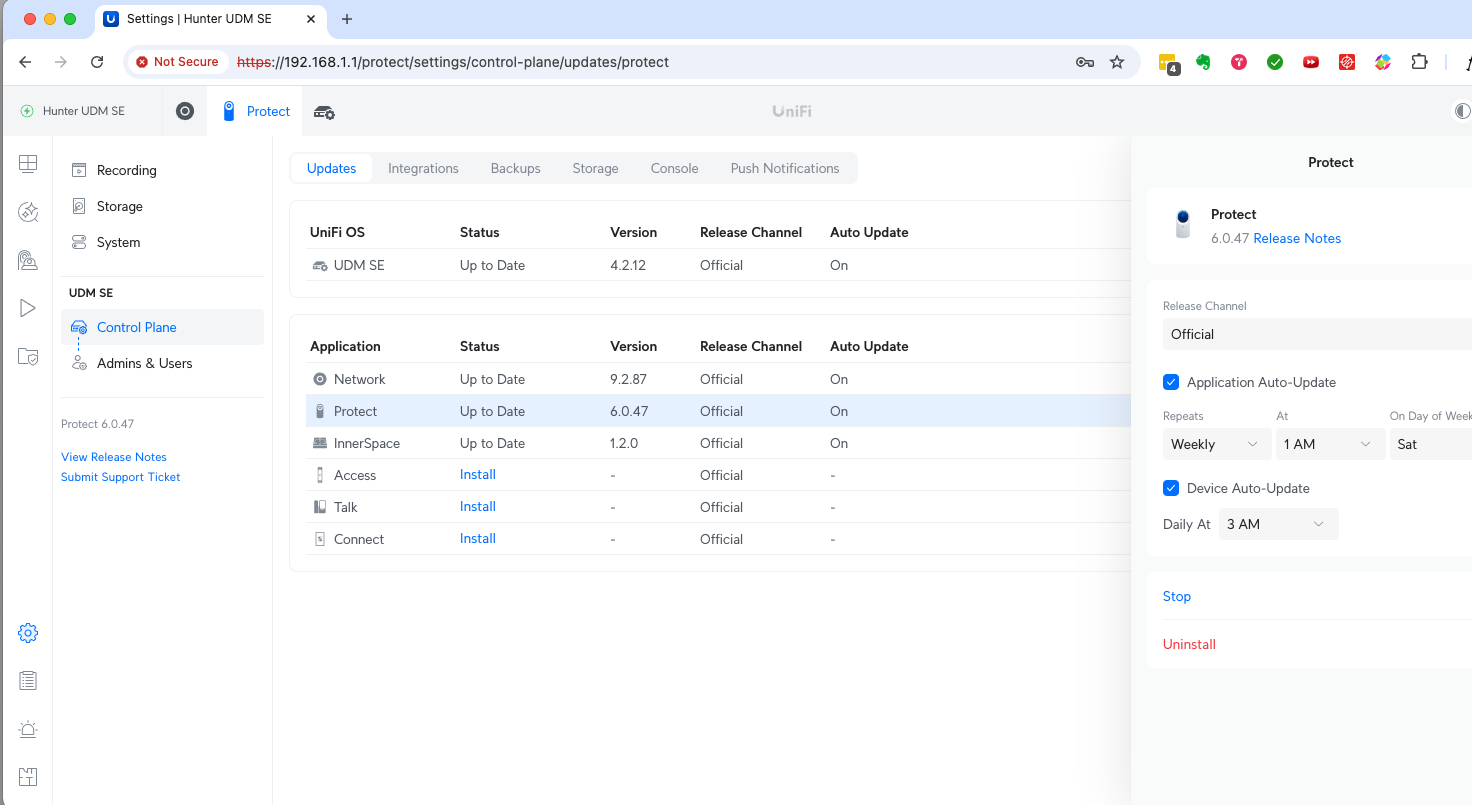
Task: Open a new browser tab
Action: click(x=347, y=19)
